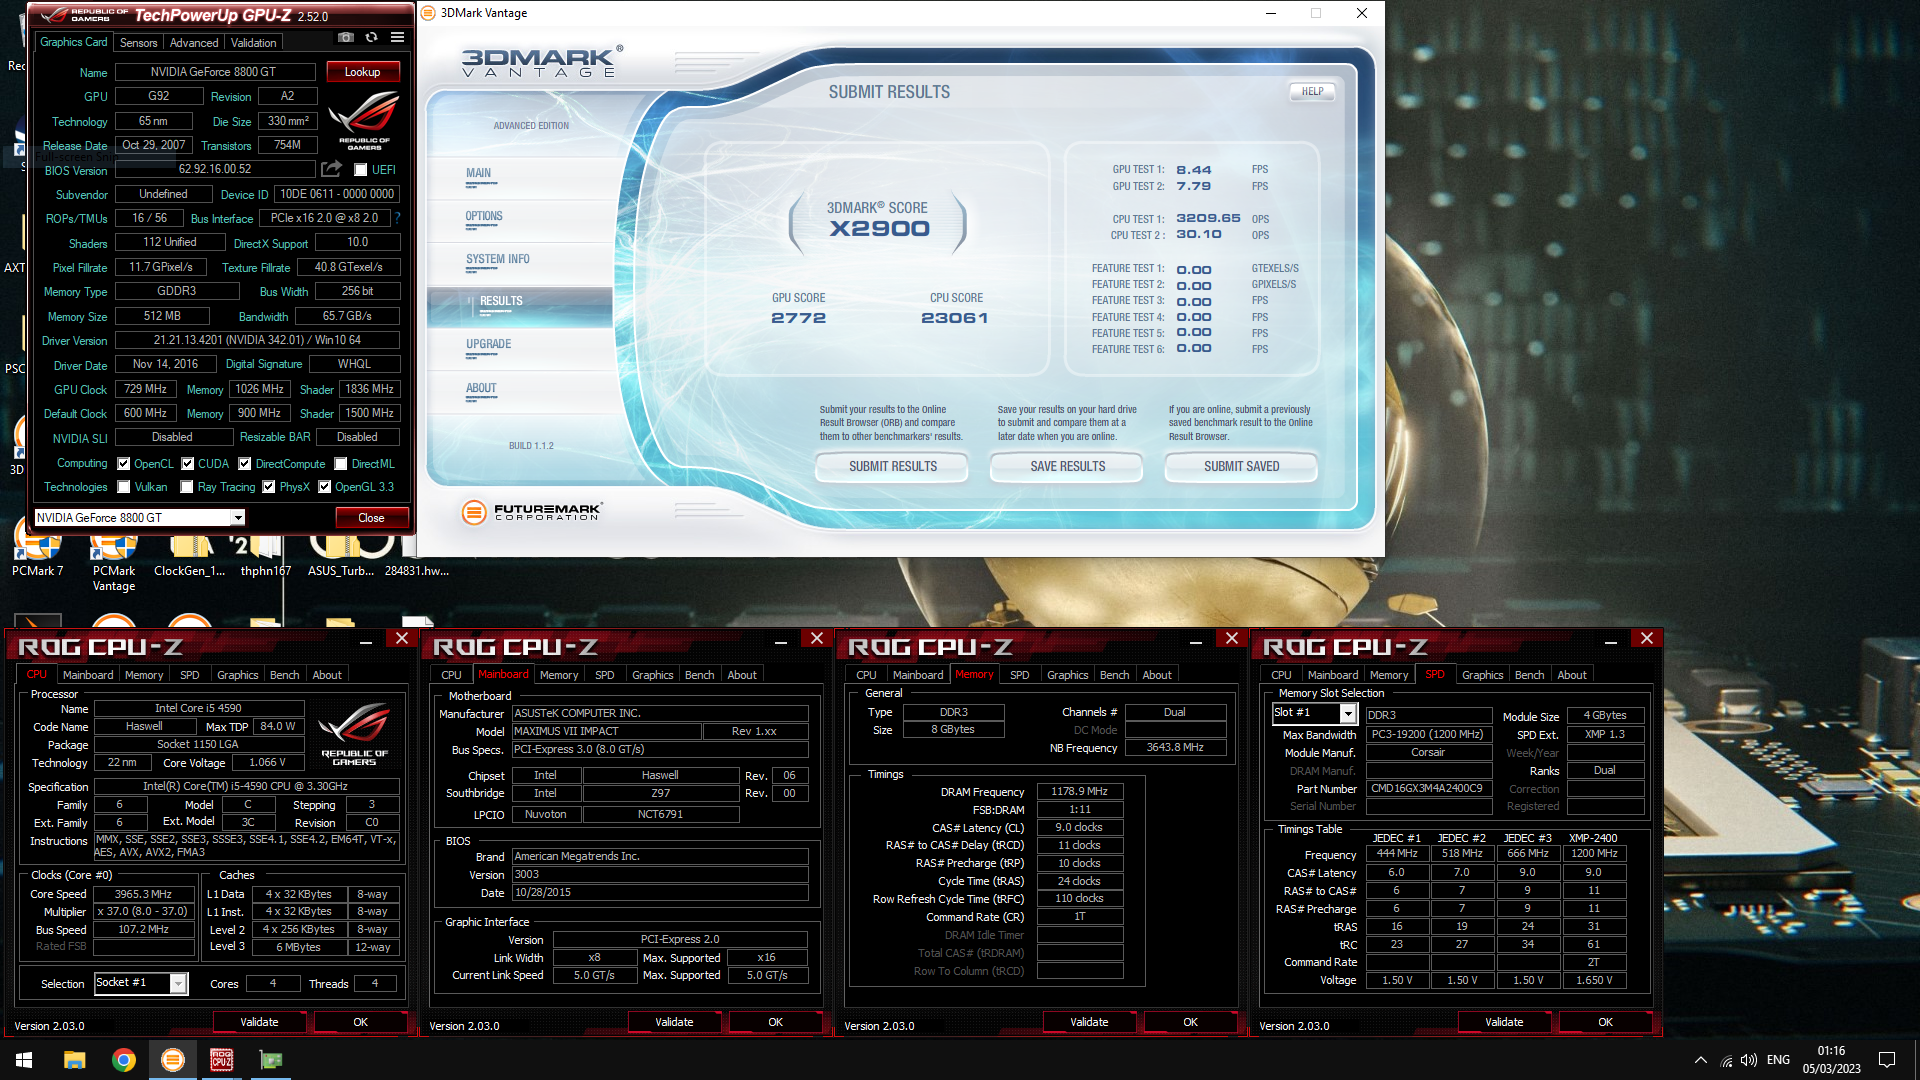Open PCMark Vantage desktop icon
The image size is (1920, 1080).
point(114,562)
